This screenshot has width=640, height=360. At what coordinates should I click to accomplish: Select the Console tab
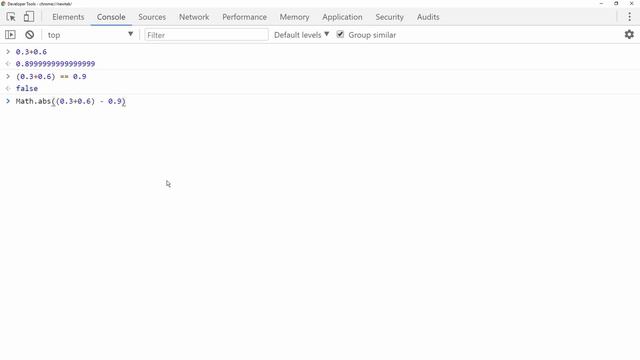[111, 17]
